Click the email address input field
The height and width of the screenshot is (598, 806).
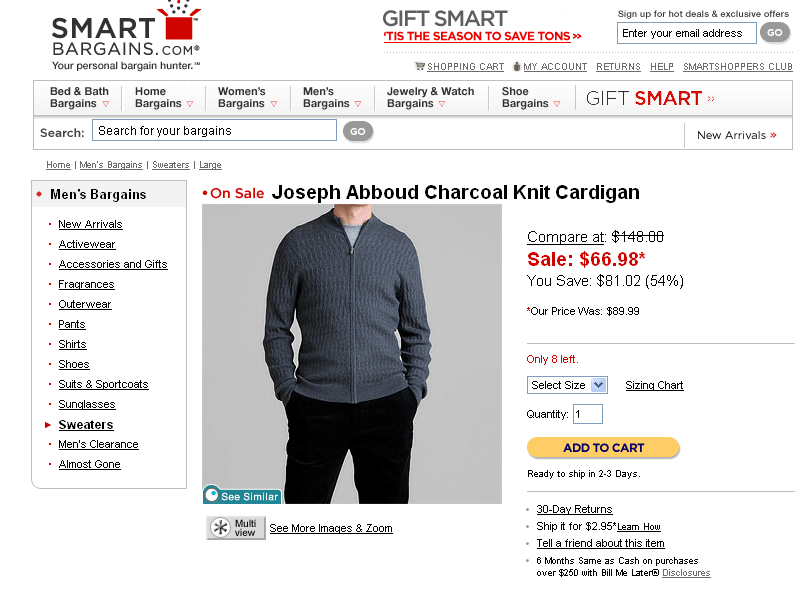(686, 33)
